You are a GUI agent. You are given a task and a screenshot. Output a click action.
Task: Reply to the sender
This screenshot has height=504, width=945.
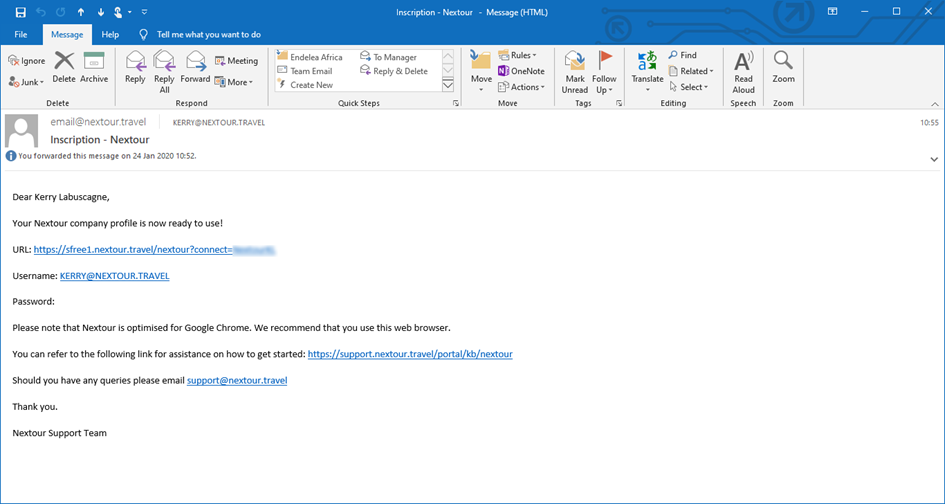tap(135, 68)
